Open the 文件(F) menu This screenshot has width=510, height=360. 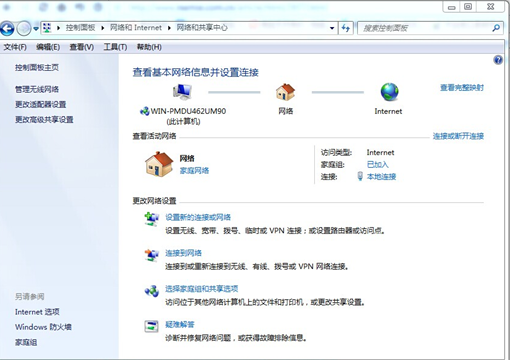(x=15, y=47)
